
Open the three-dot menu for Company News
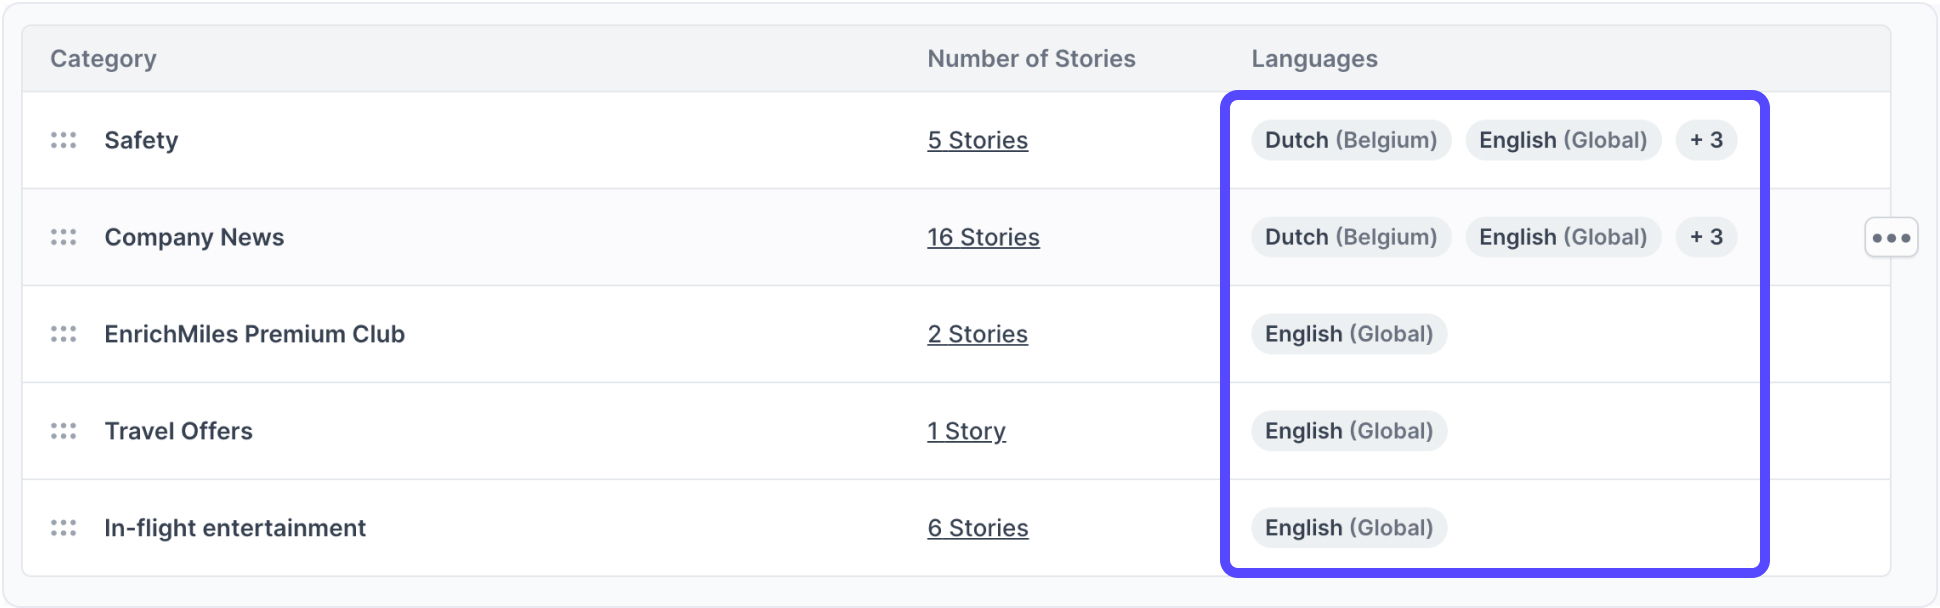pyautogui.click(x=1891, y=237)
